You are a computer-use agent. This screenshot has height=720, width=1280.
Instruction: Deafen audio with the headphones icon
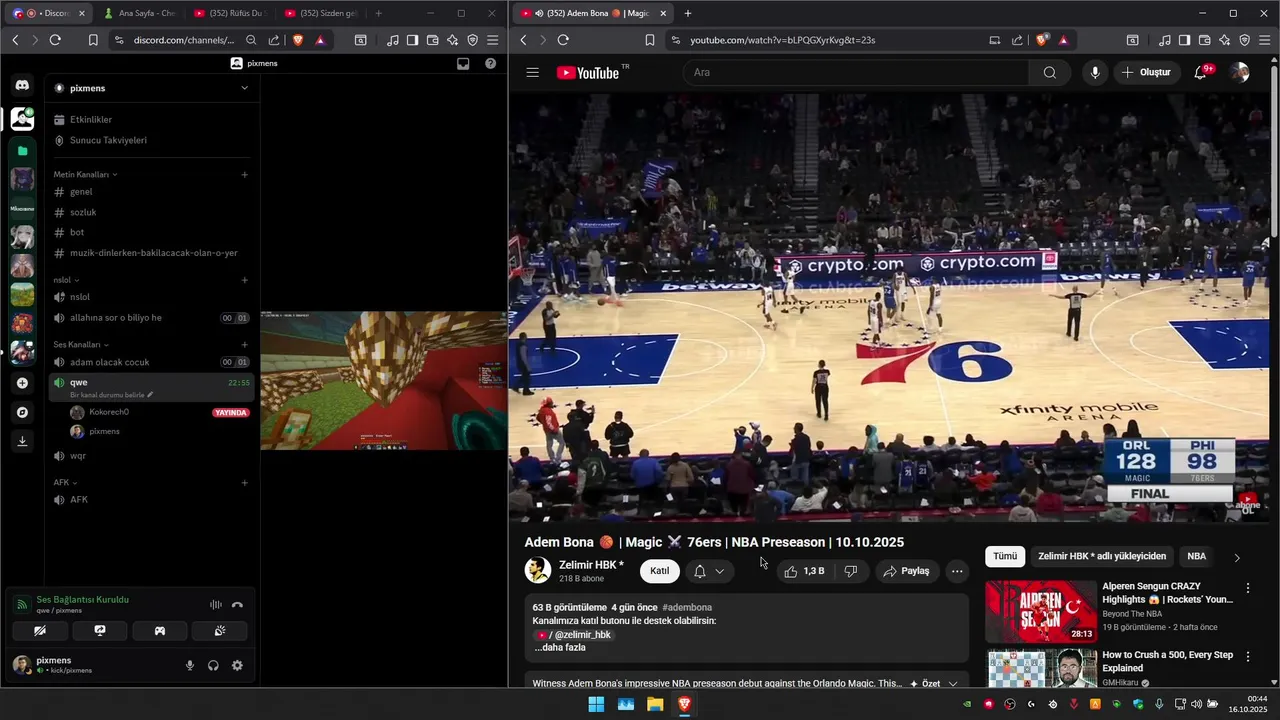point(213,665)
